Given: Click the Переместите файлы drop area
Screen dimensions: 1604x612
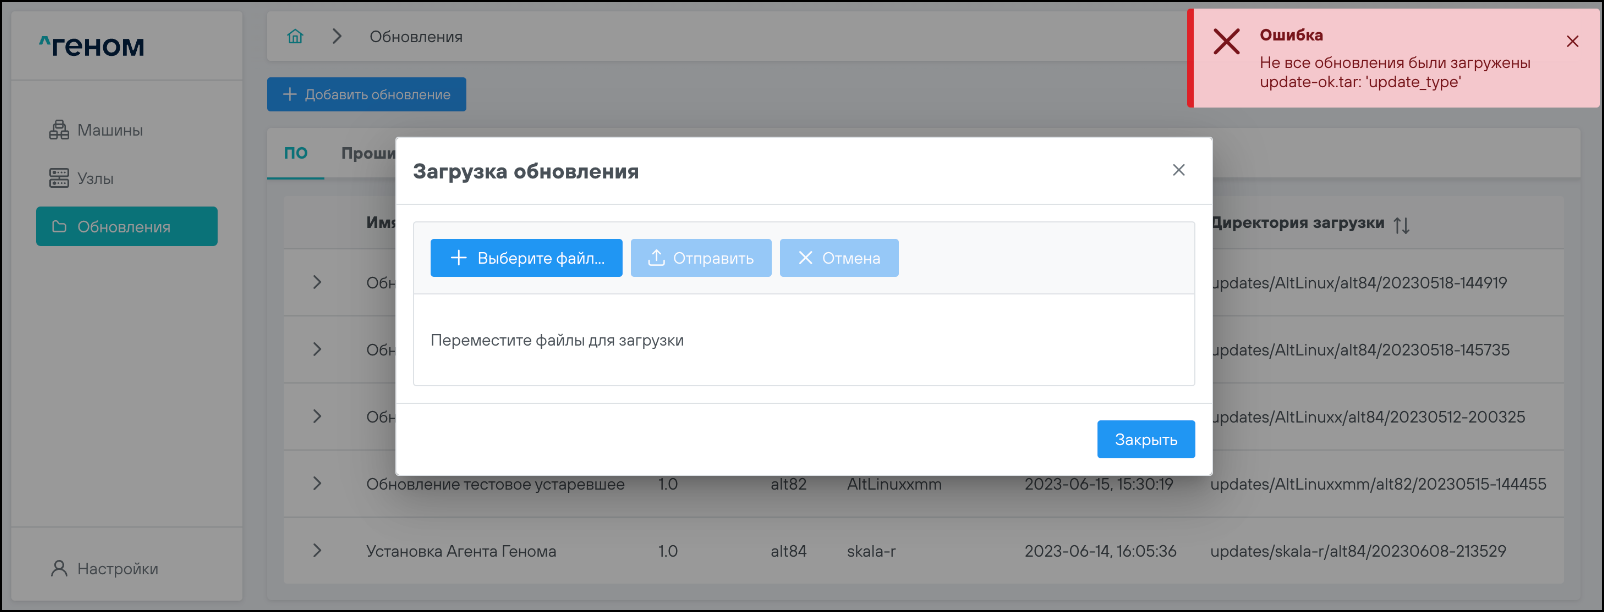Looking at the screenshot, I should pyautogui.click(x=803, y=340).
